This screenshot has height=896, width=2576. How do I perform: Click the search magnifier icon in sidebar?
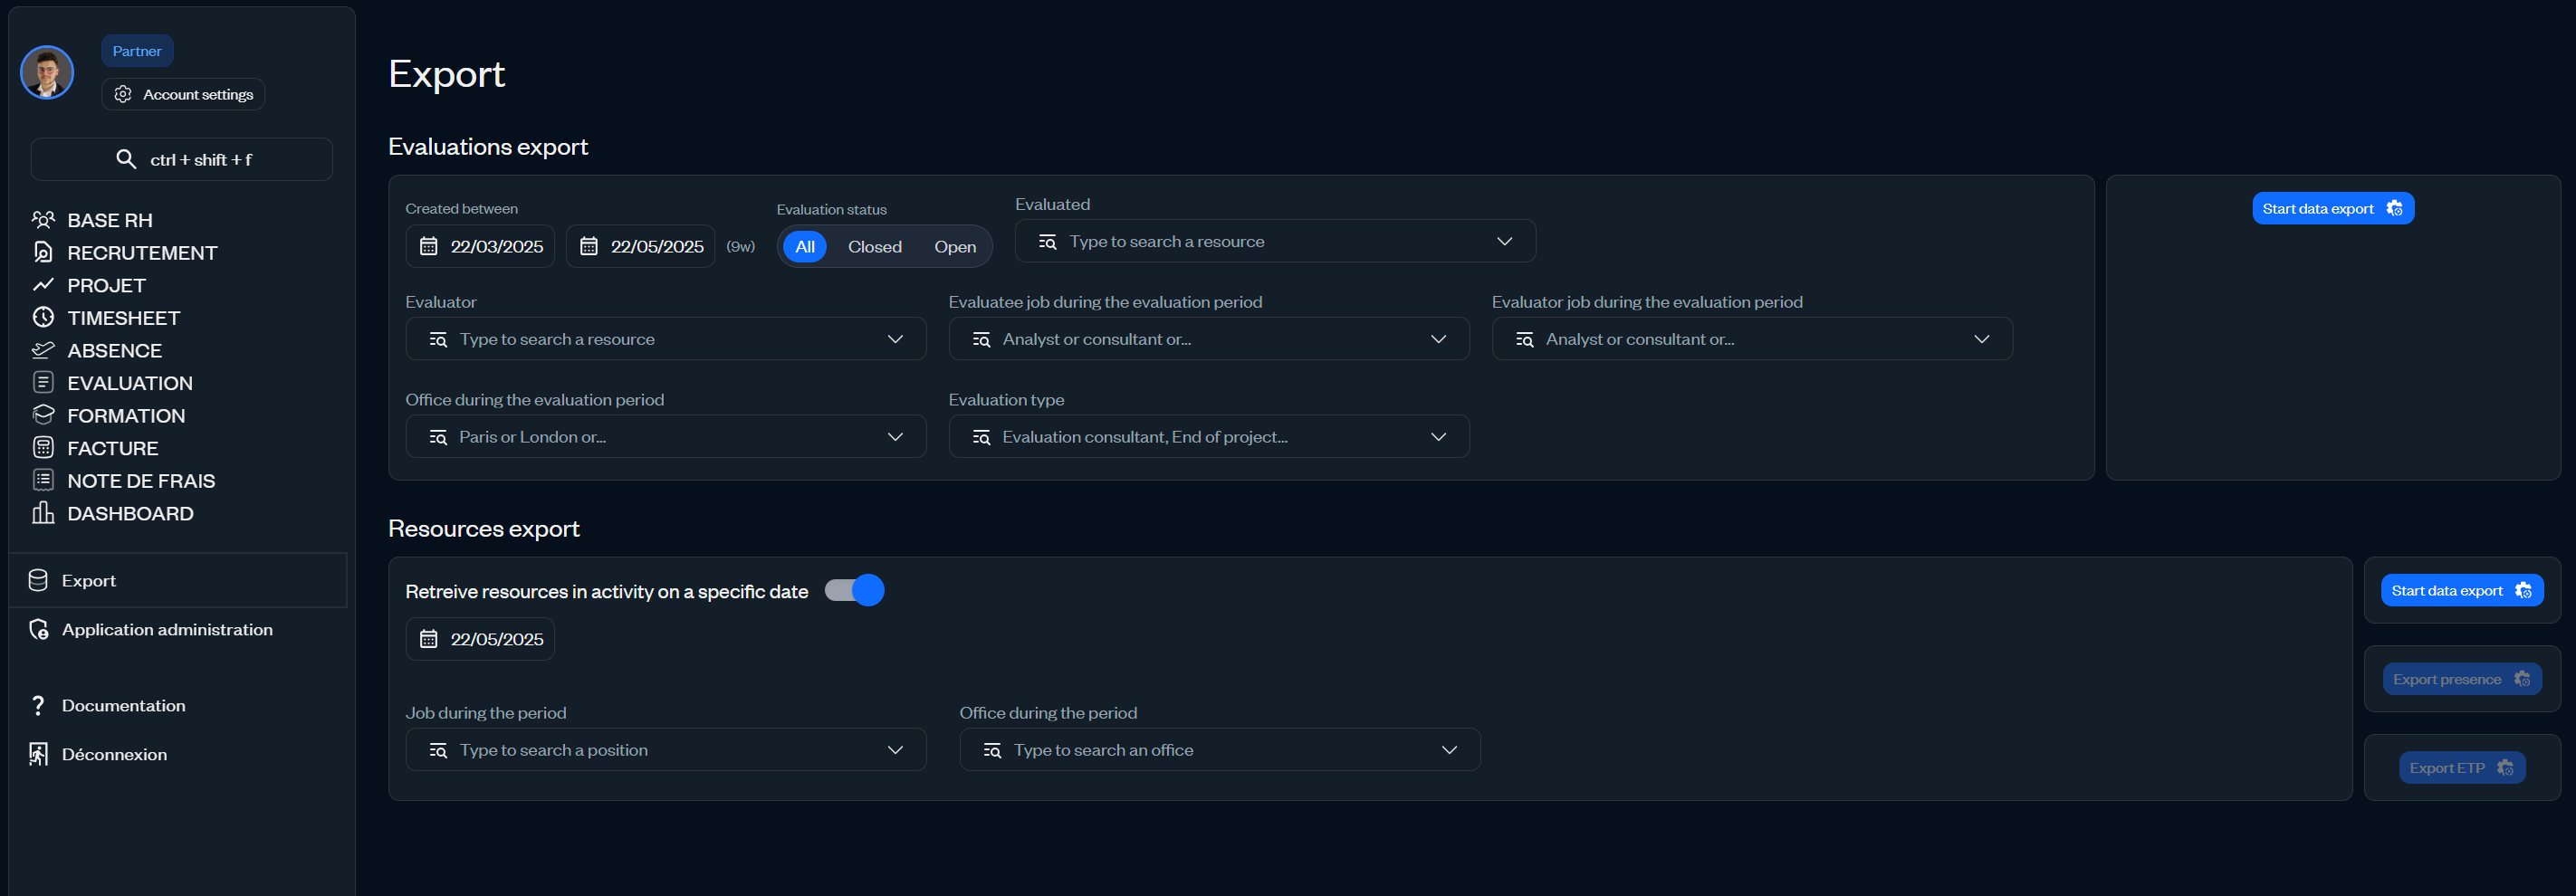126,159
